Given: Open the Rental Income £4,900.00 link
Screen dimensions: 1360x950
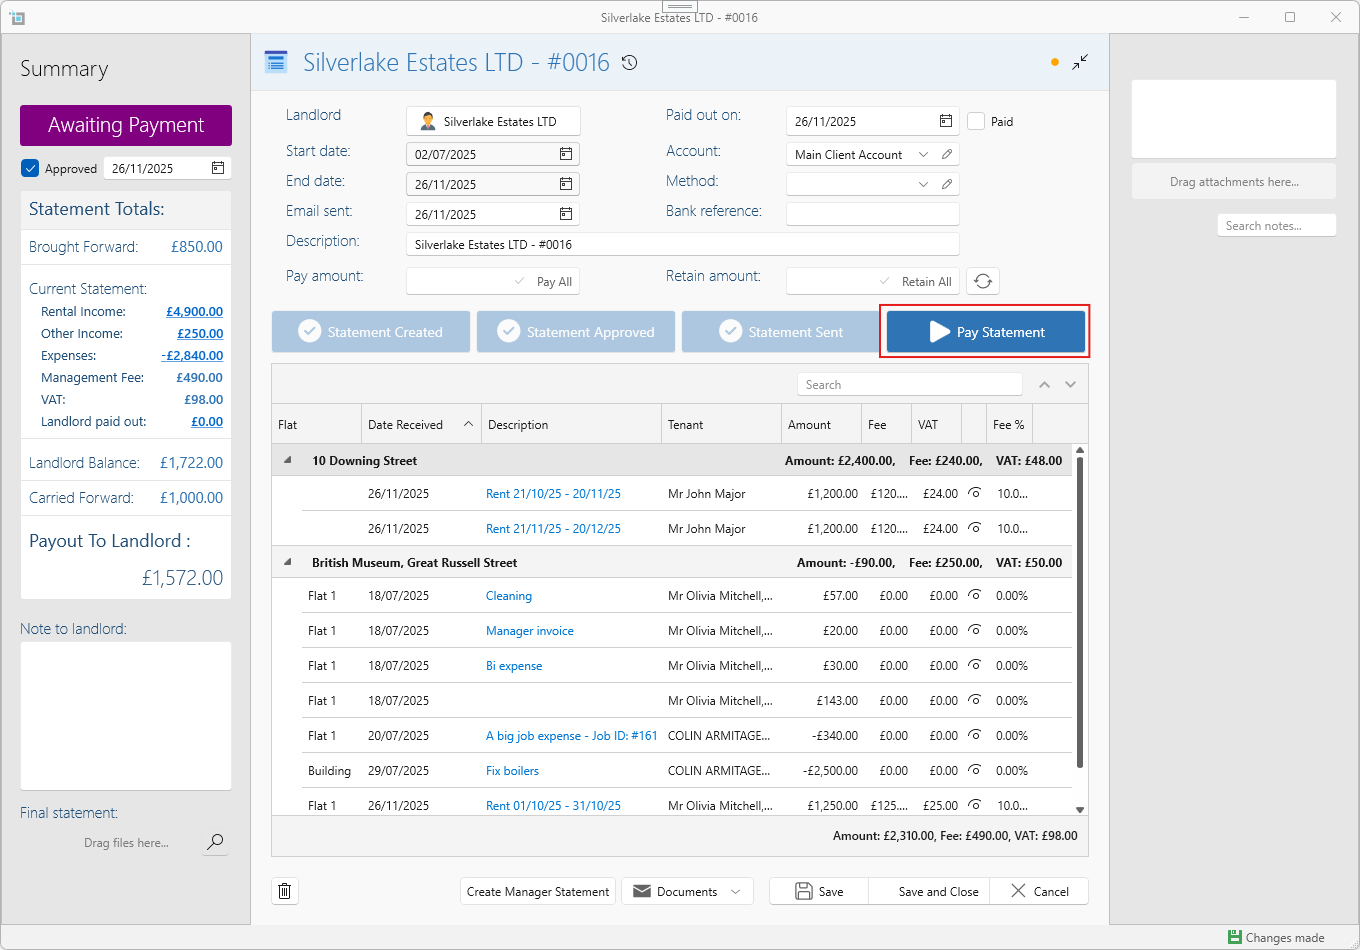Looking at the screenshot, I should [x=195, y=312].
